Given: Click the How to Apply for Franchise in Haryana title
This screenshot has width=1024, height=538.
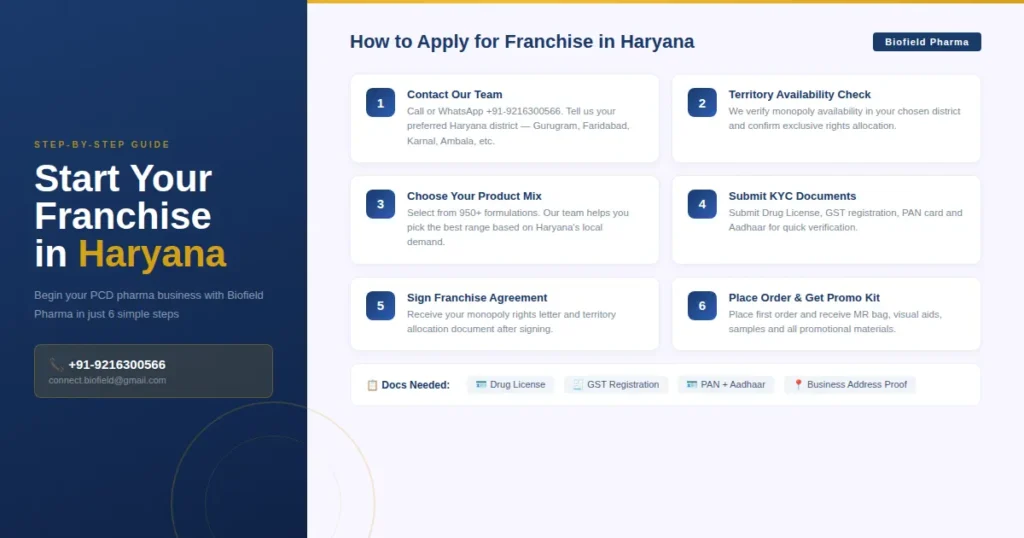Looking at the screenshot, I should pyautogui.click(x=522, y=42).
